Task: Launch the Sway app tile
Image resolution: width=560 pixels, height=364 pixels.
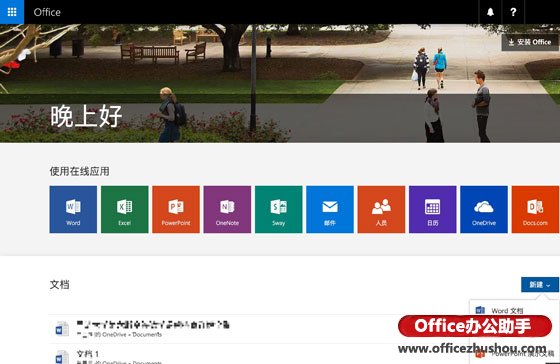Action: 279,209
